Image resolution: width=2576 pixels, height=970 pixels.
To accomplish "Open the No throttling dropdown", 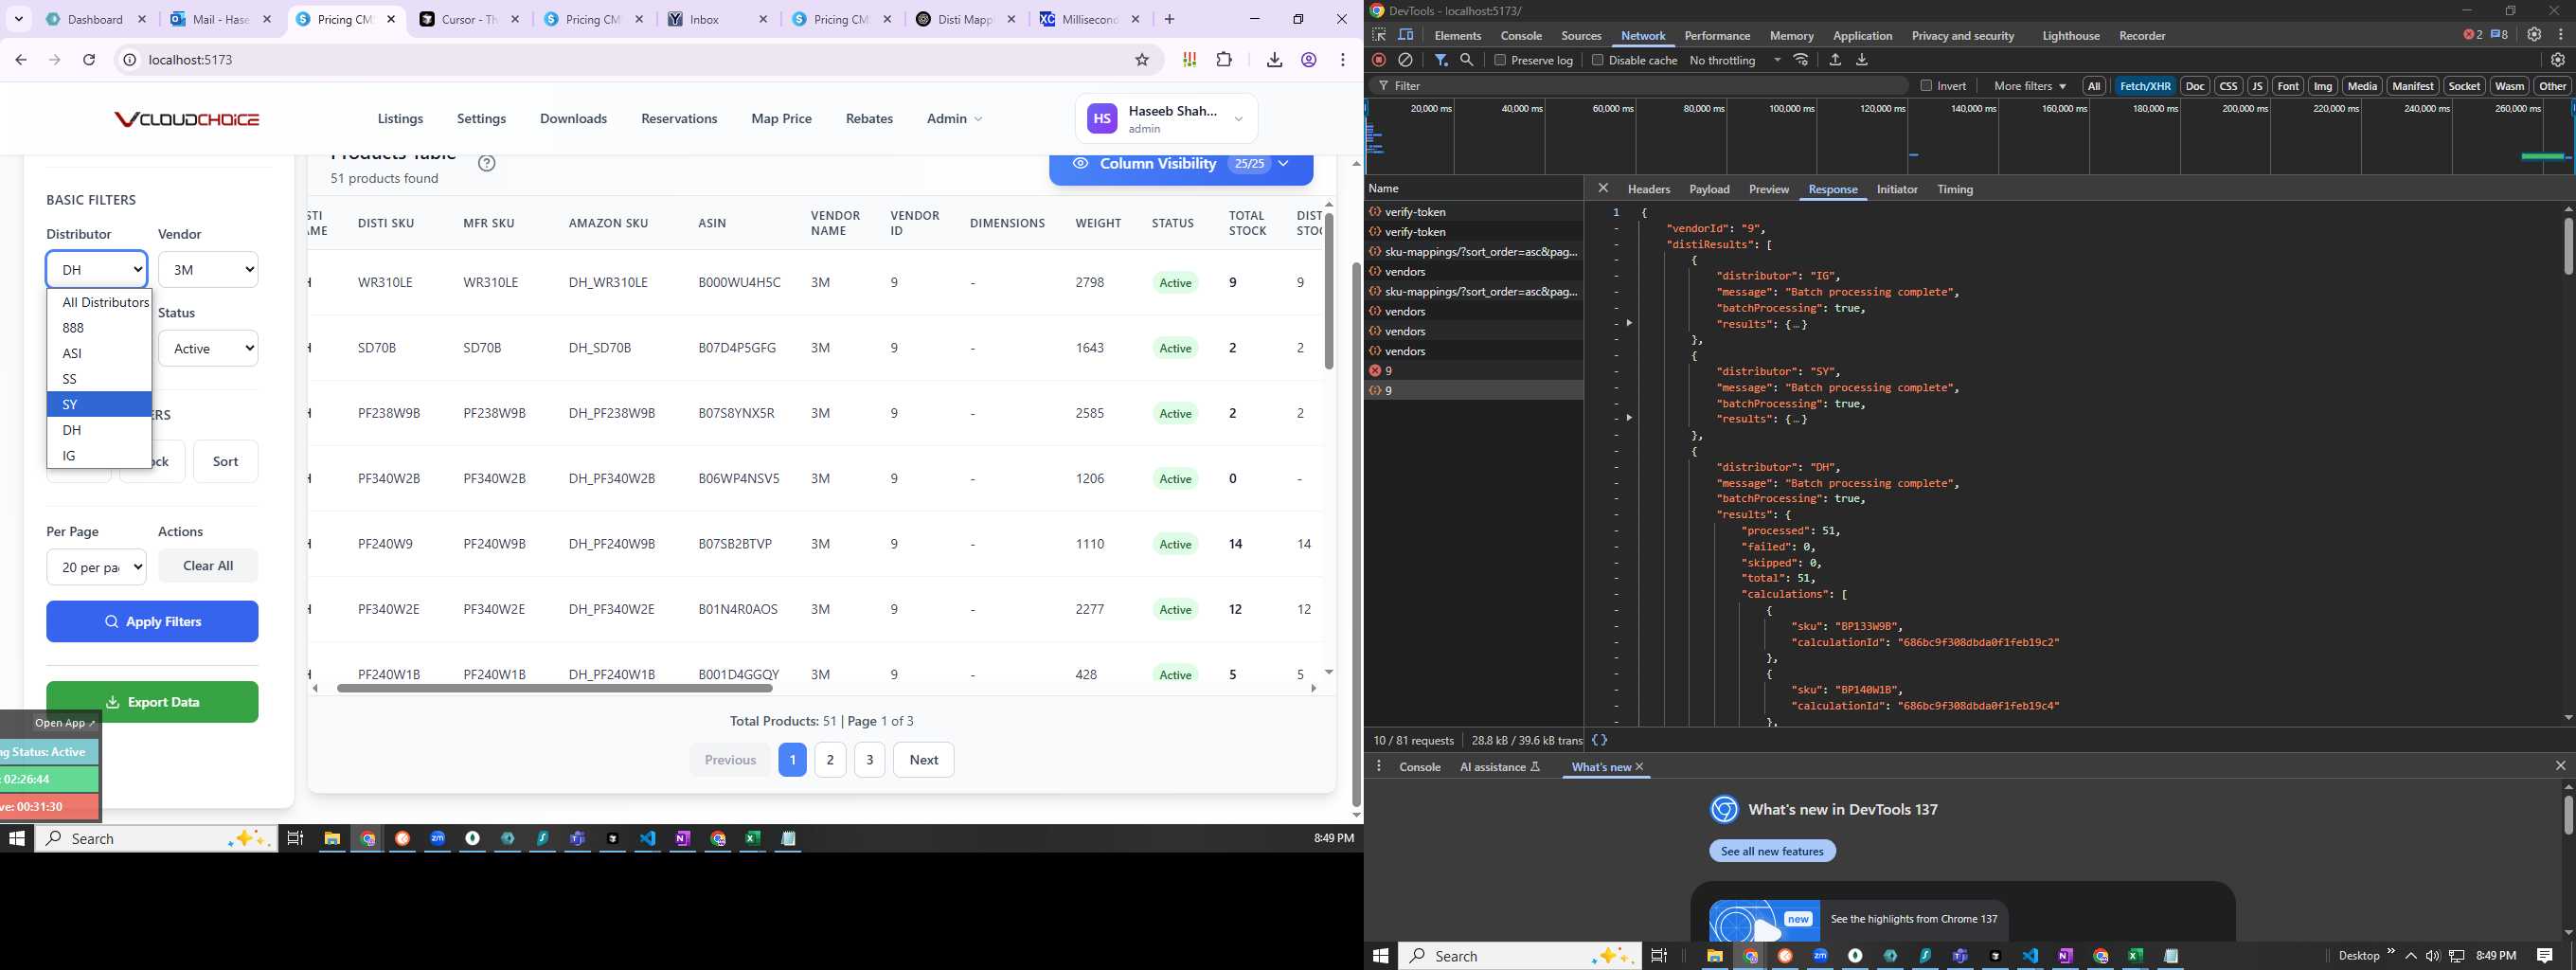I will point(1735,60).
